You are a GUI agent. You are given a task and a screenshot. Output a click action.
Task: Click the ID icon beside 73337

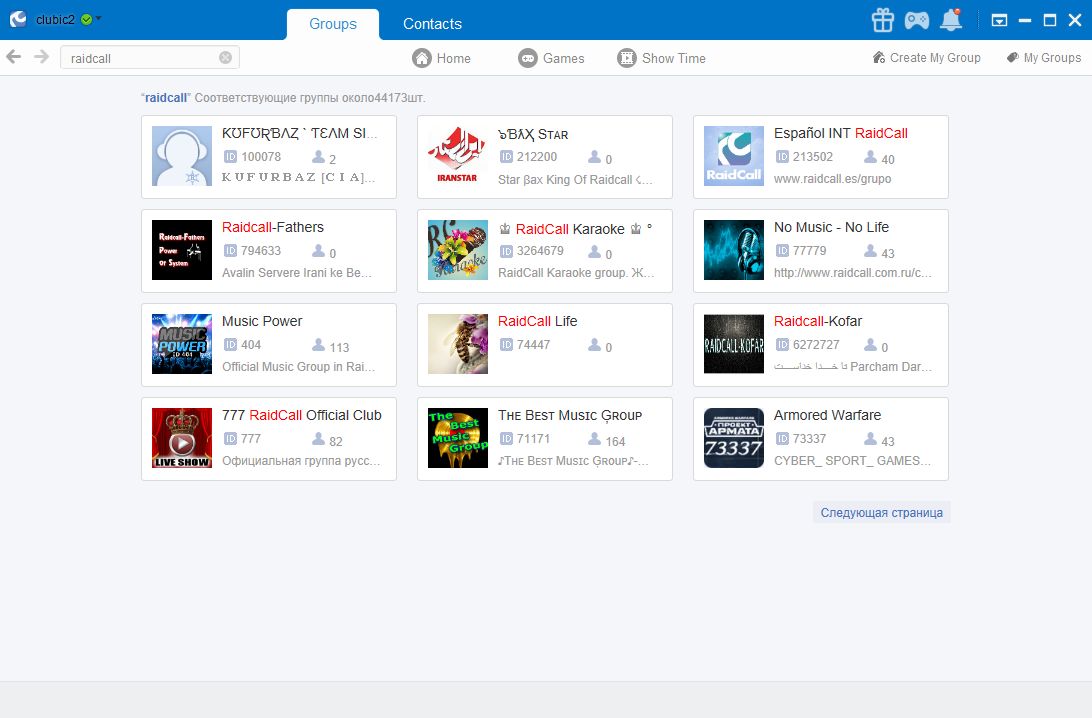click(x=782, y=439)
